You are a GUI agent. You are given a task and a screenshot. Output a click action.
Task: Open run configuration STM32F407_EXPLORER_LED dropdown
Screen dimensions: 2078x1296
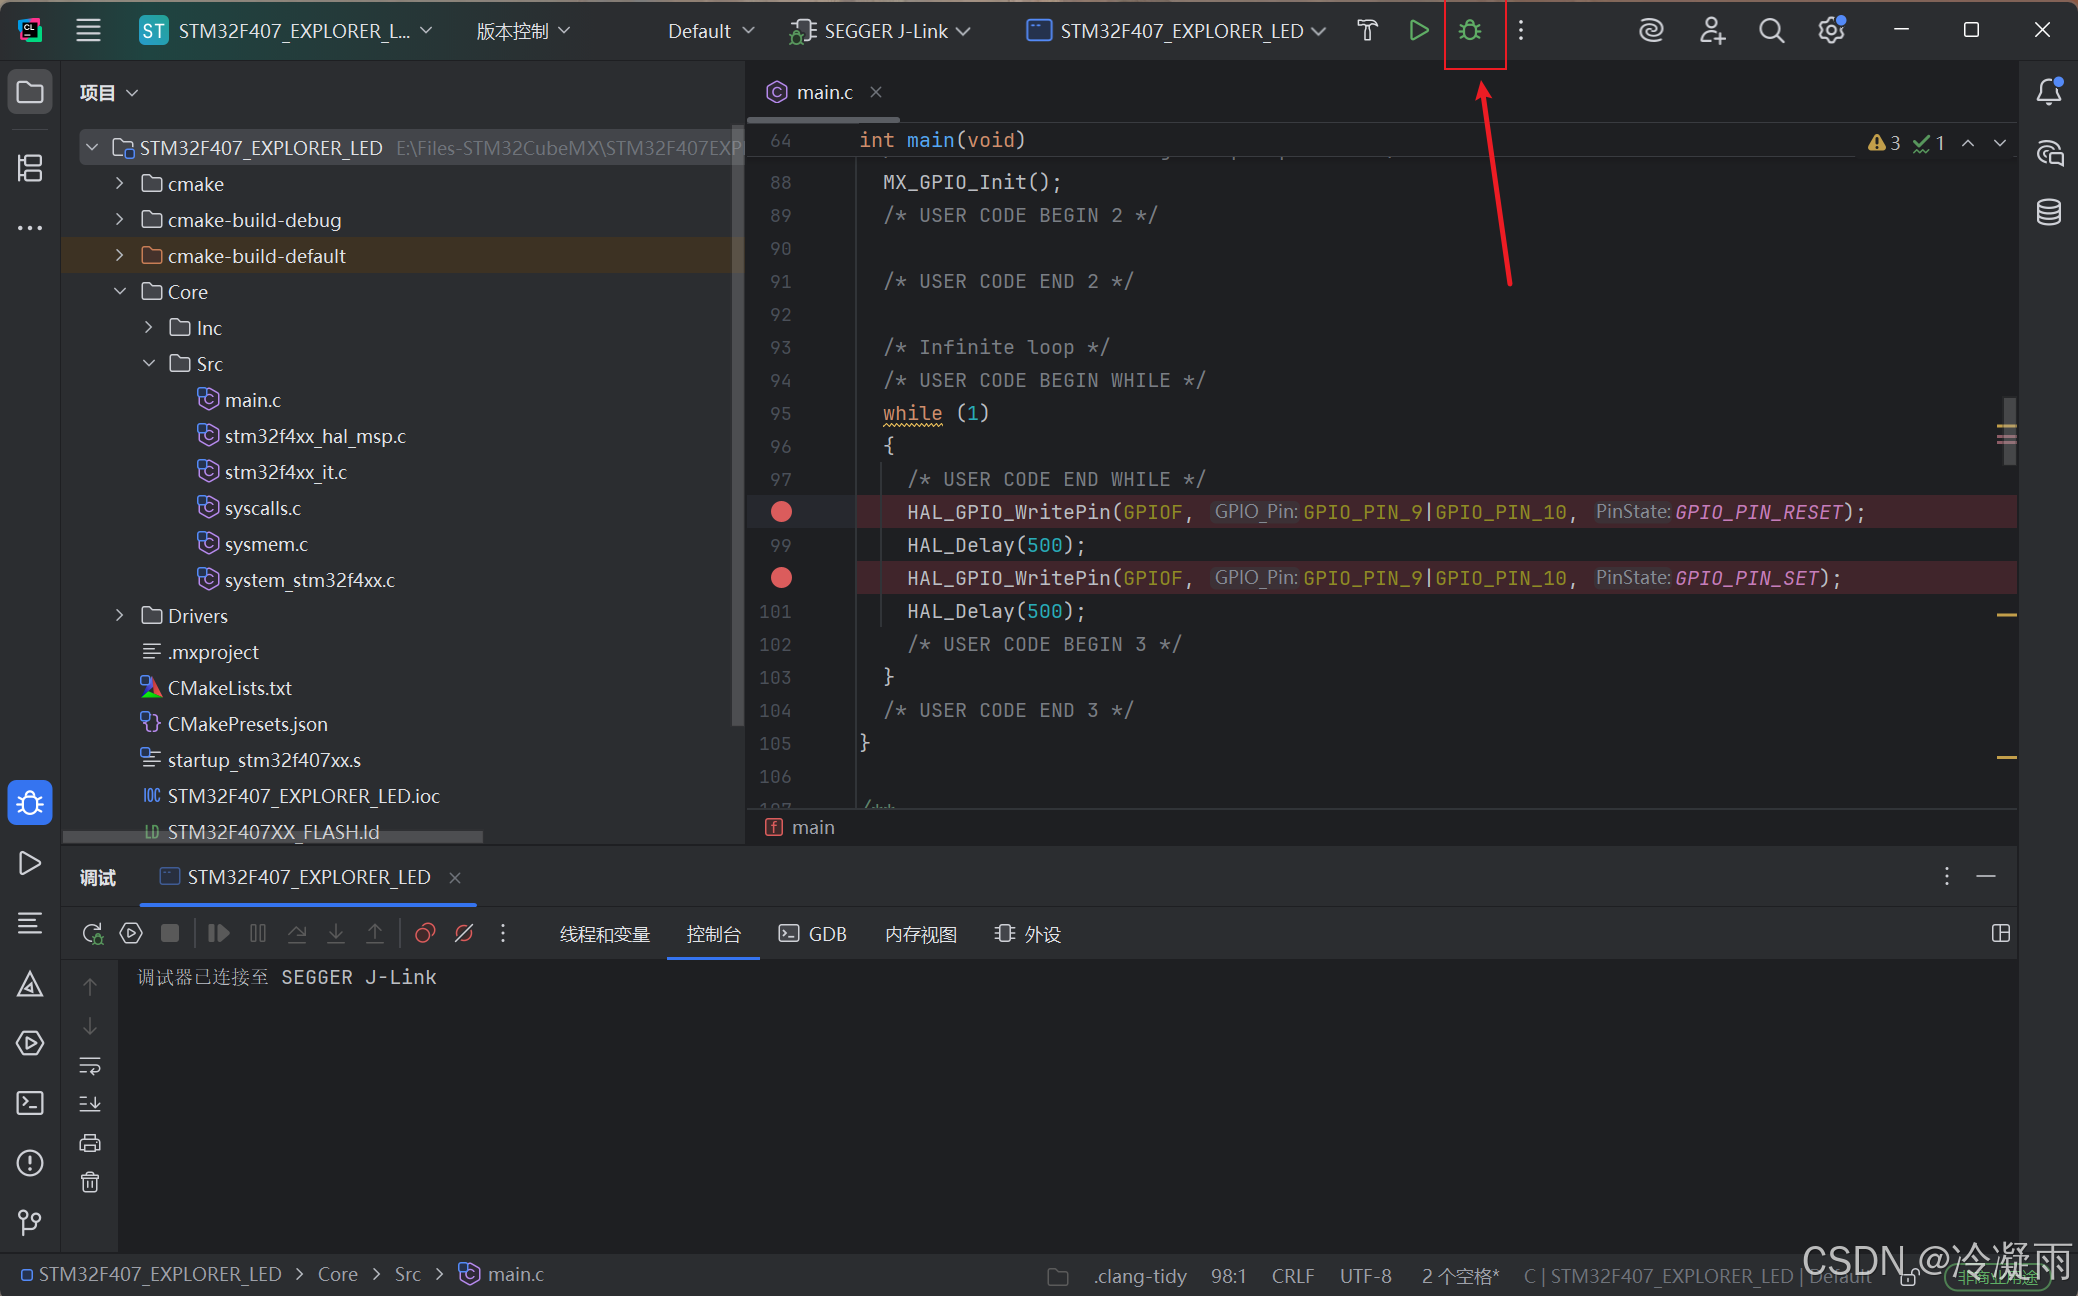point(1176,31)
